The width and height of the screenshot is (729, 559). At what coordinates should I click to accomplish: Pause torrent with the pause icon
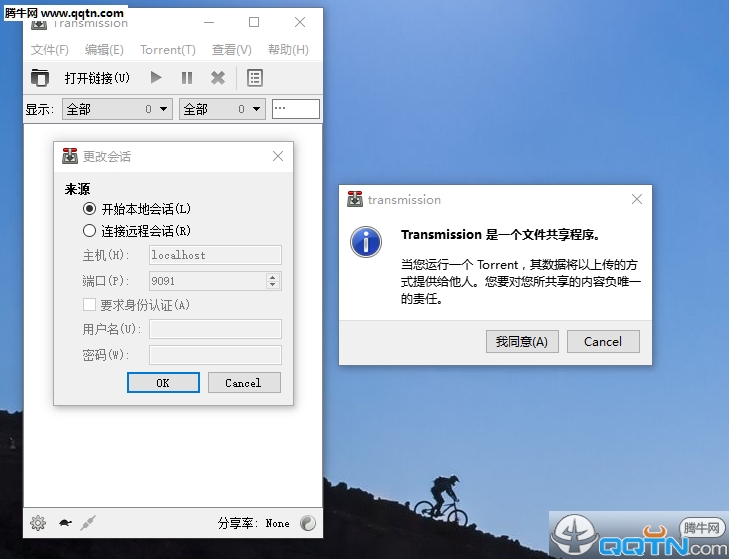[187, 78]
